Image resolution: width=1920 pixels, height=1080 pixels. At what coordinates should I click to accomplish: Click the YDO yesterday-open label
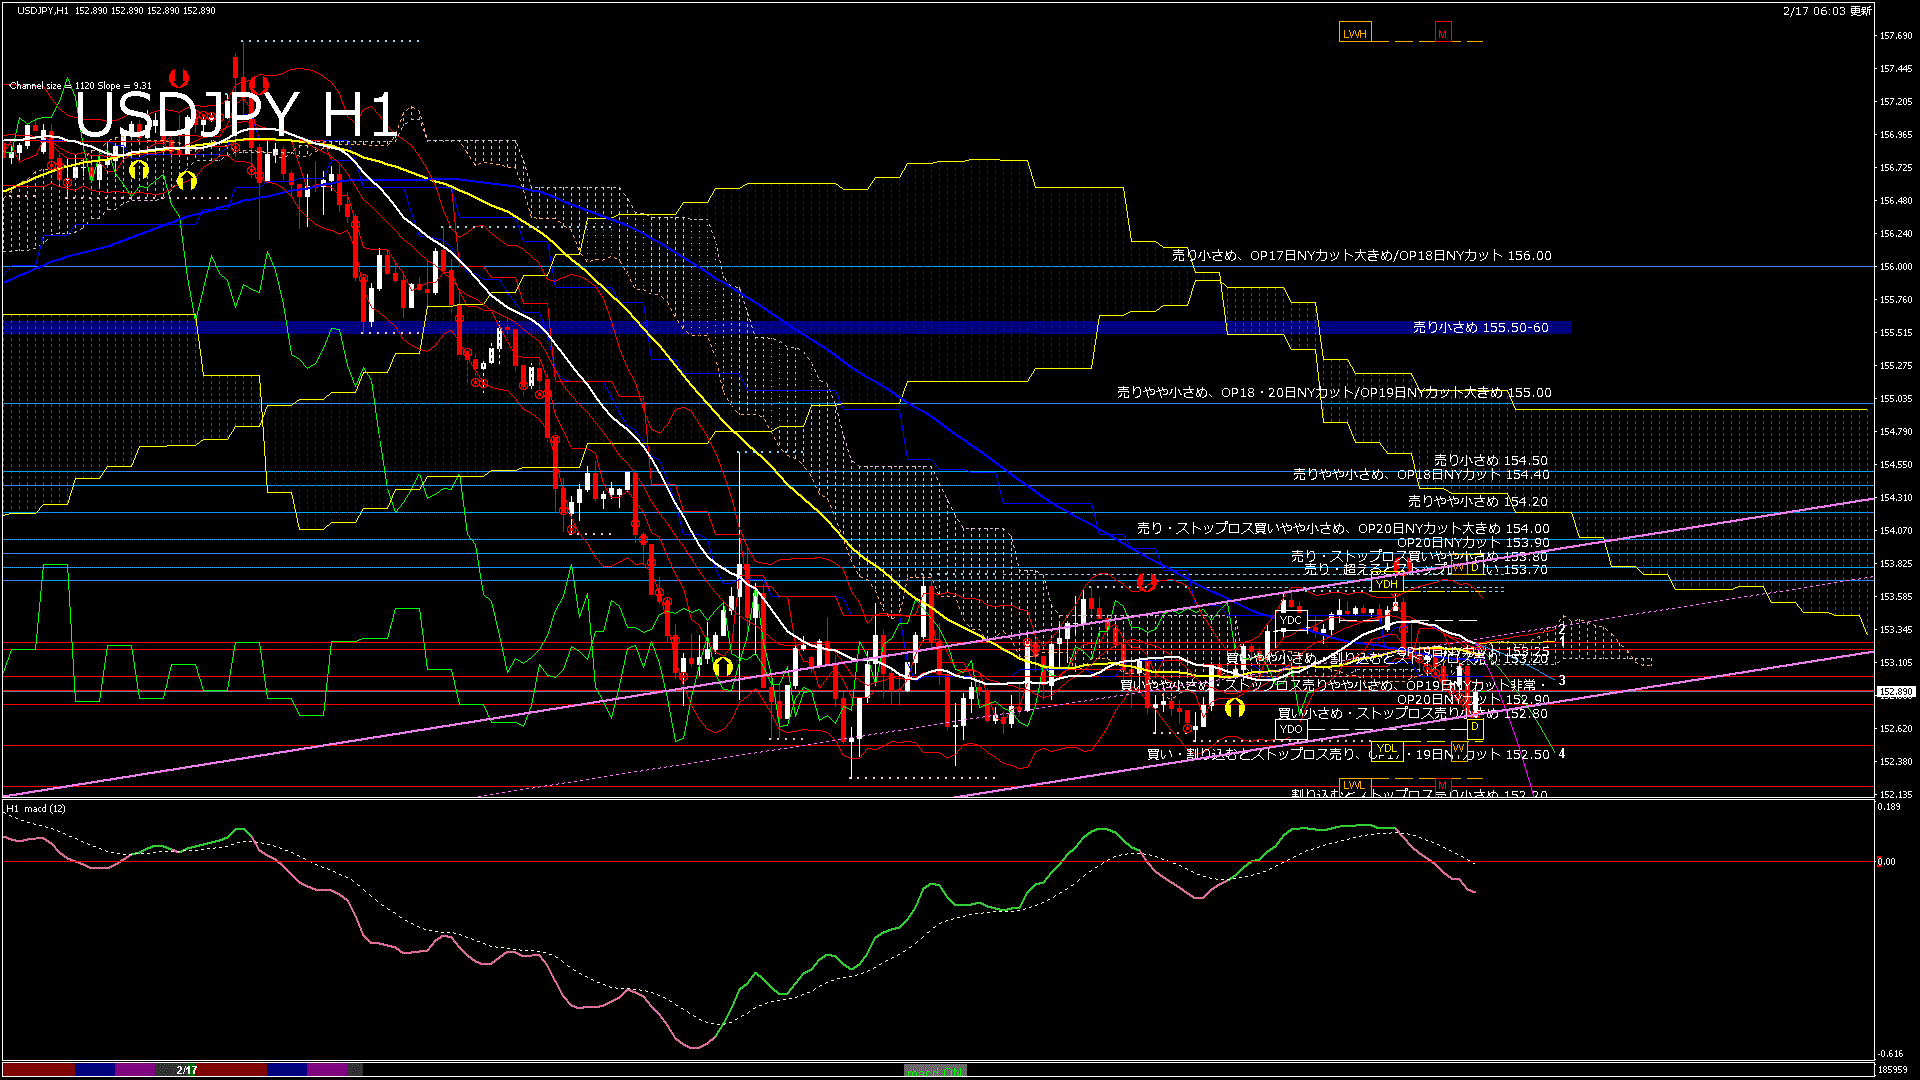pos(1291,729)
